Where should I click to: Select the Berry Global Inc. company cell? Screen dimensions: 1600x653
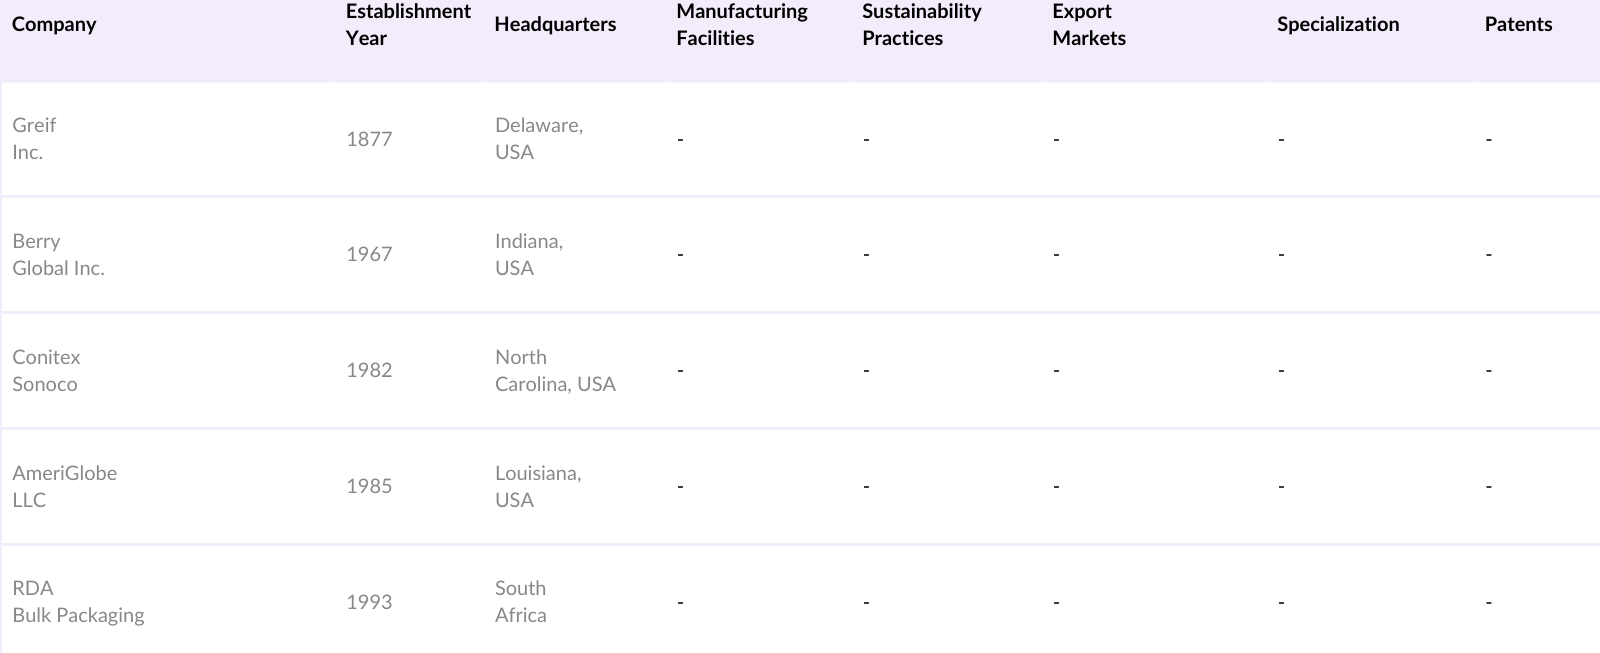(x=58, y=254)
